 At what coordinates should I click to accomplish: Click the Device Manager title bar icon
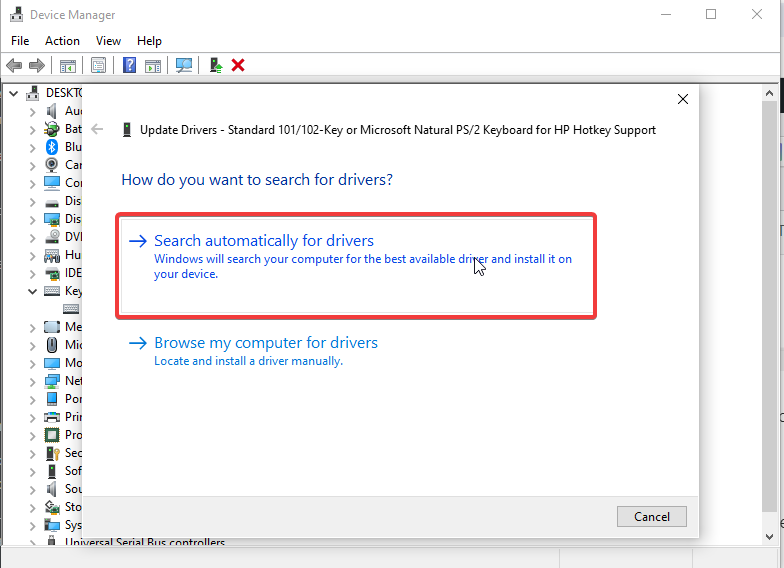(16, 14)
